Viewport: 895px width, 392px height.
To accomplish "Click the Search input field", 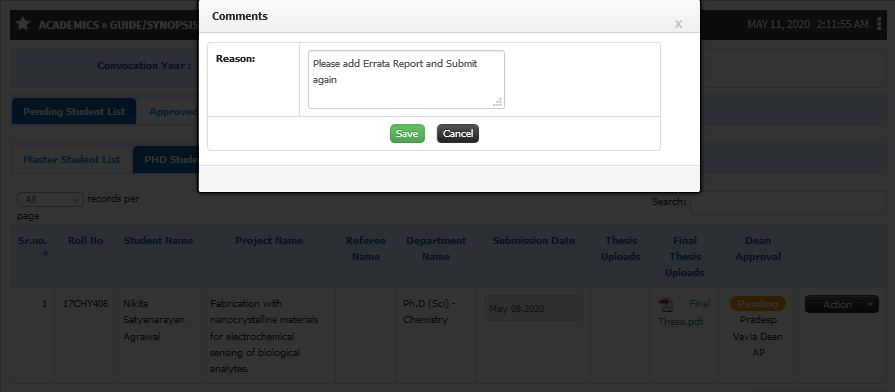I will point(788,203).
